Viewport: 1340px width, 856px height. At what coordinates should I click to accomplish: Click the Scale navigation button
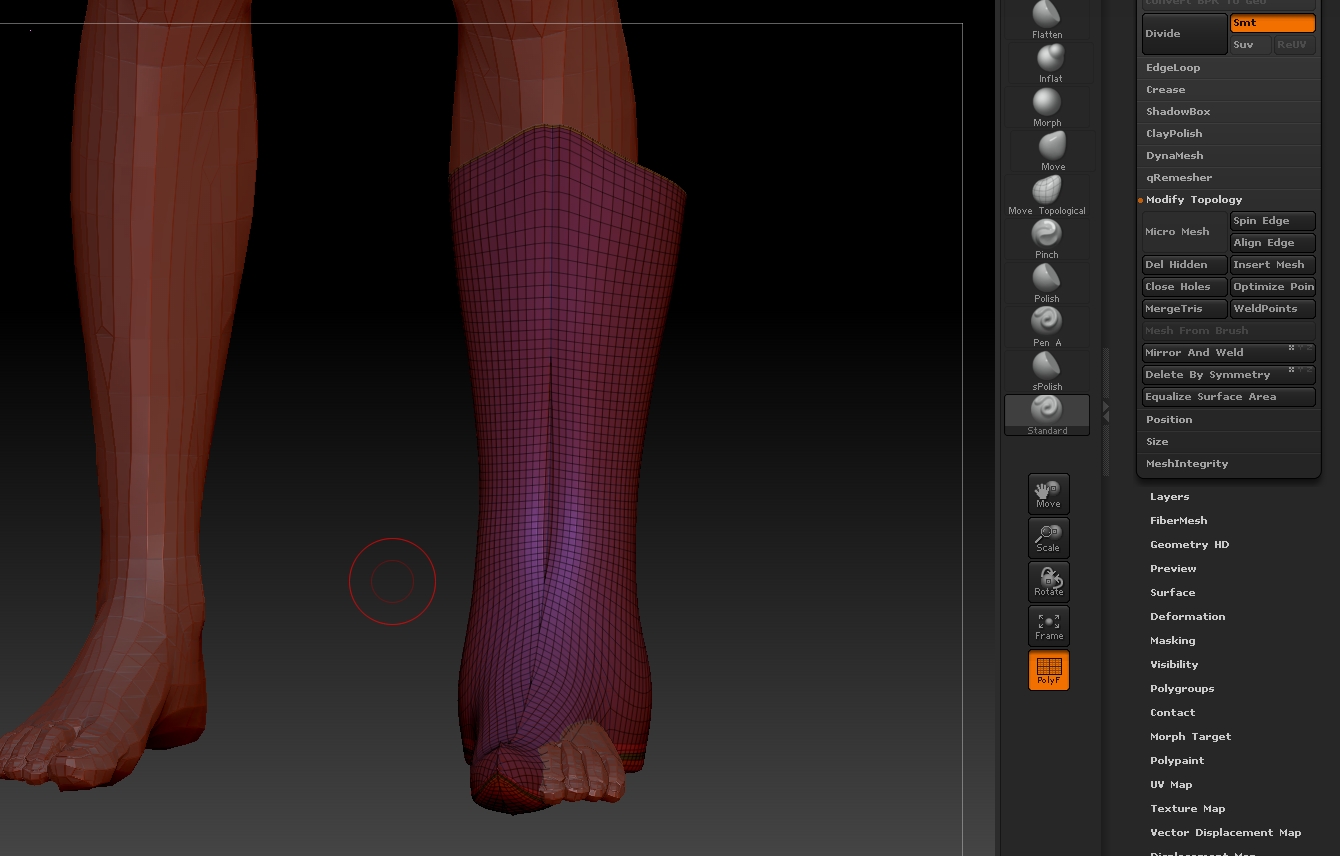(x=1048, y=538)
